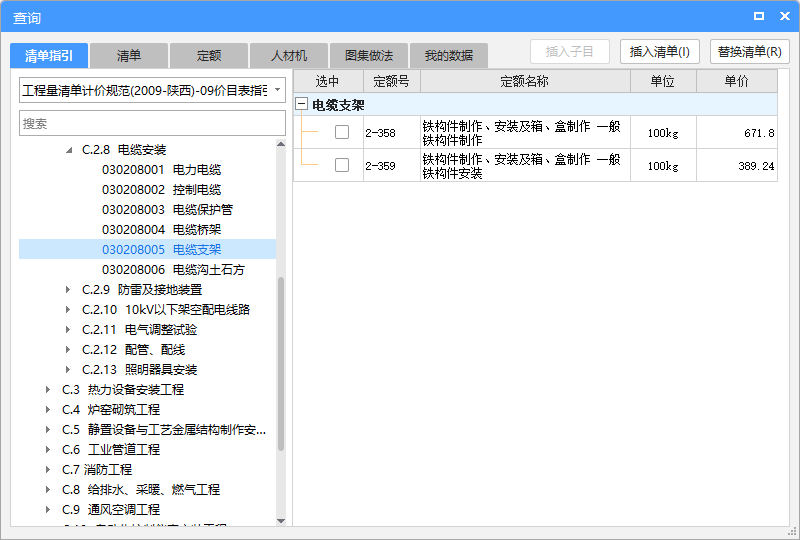The height and width of the screenshot is (540, 800).
Task: Click the 定额号 column header
Action: pos(391,81)
